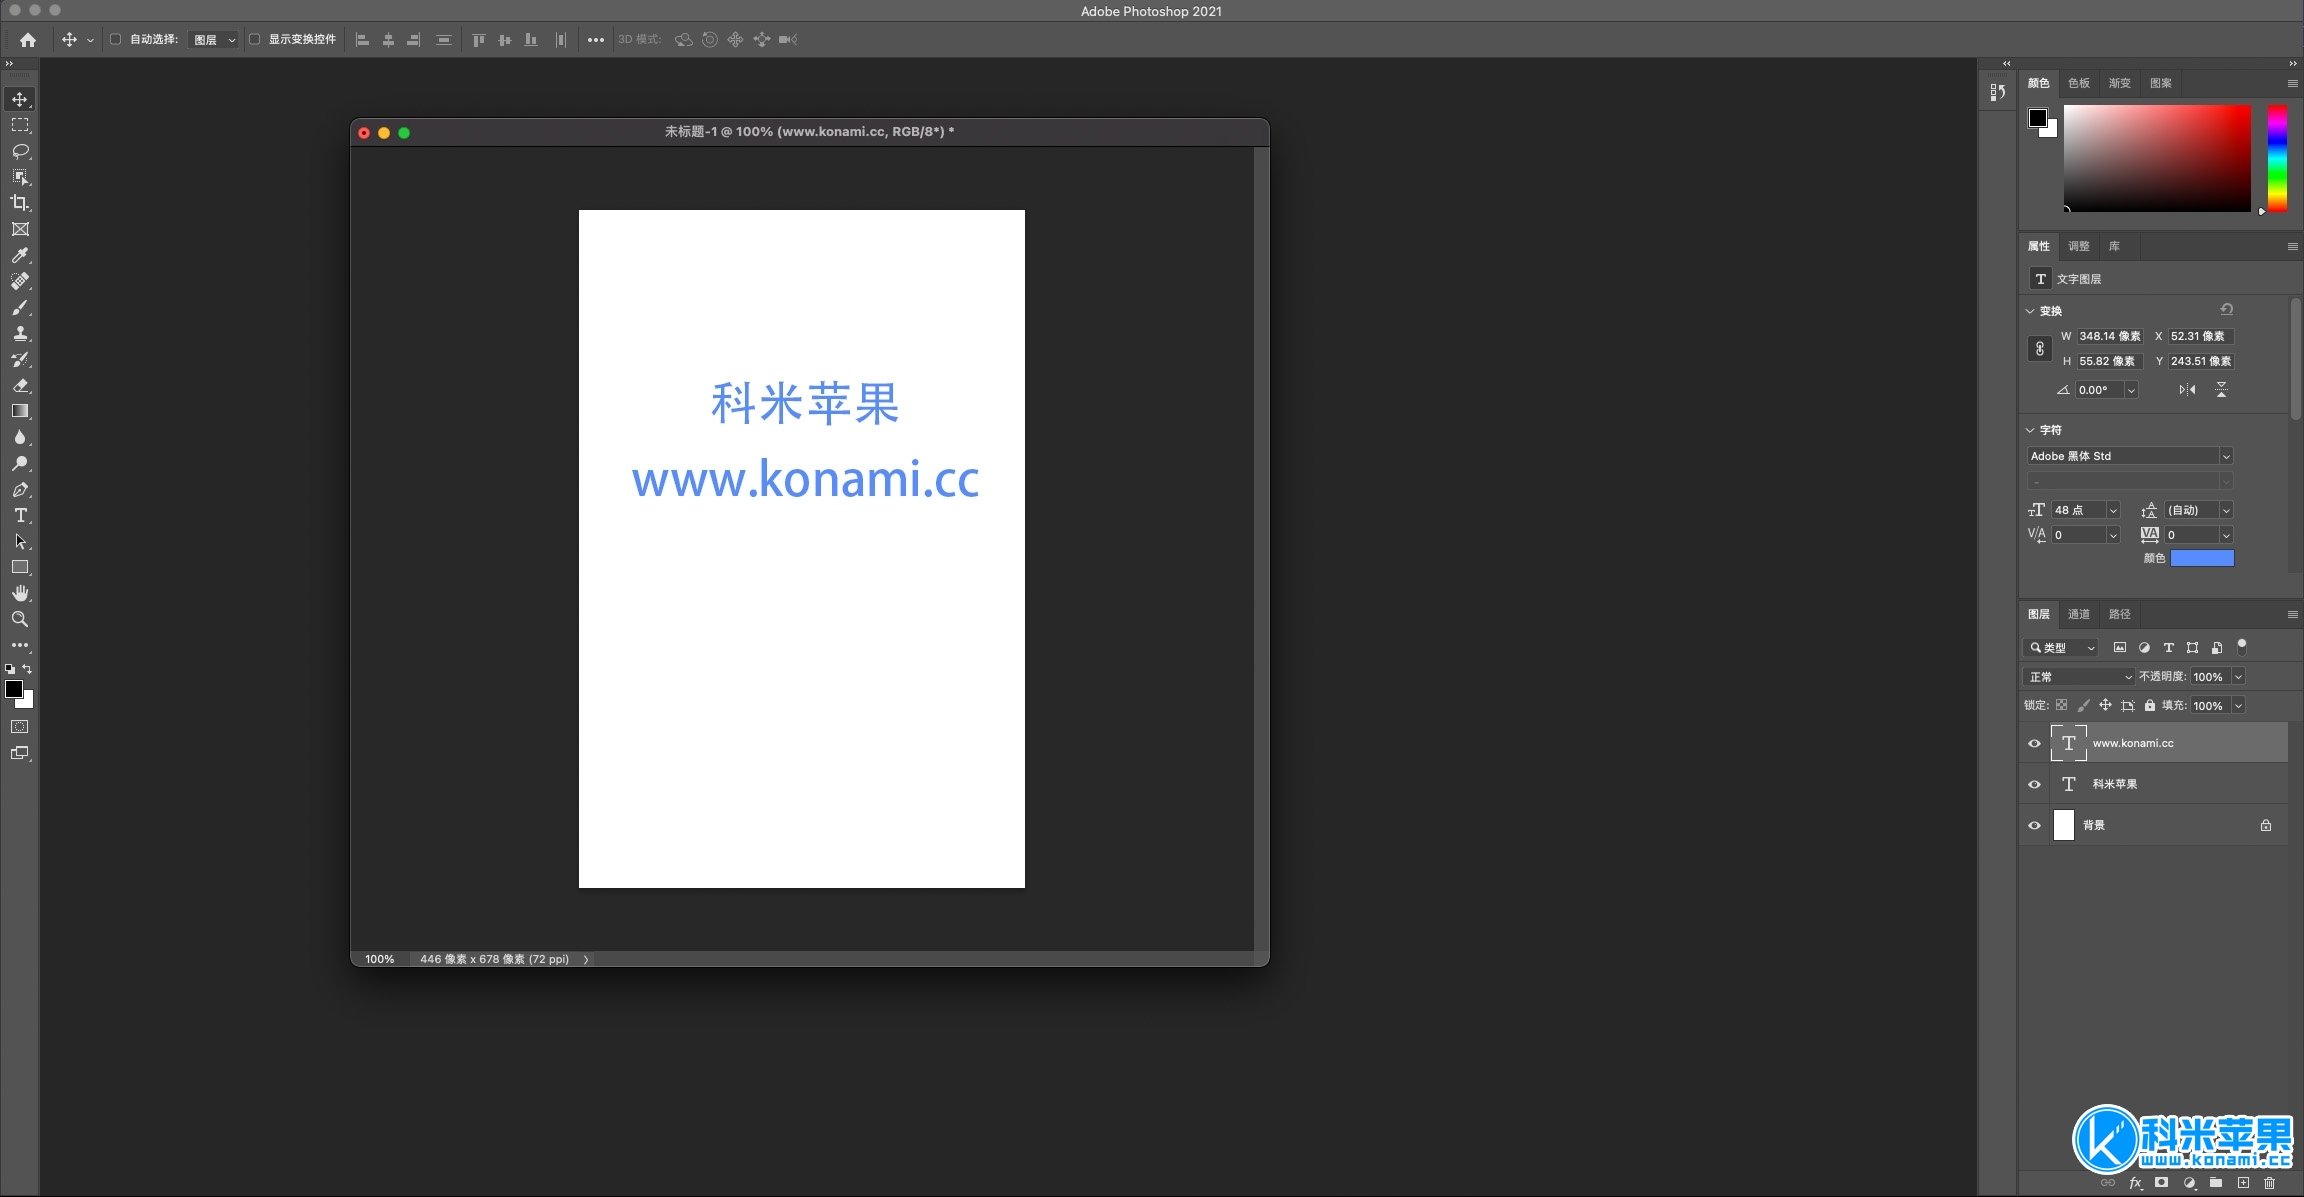Select the Move tool

[20, 99]
